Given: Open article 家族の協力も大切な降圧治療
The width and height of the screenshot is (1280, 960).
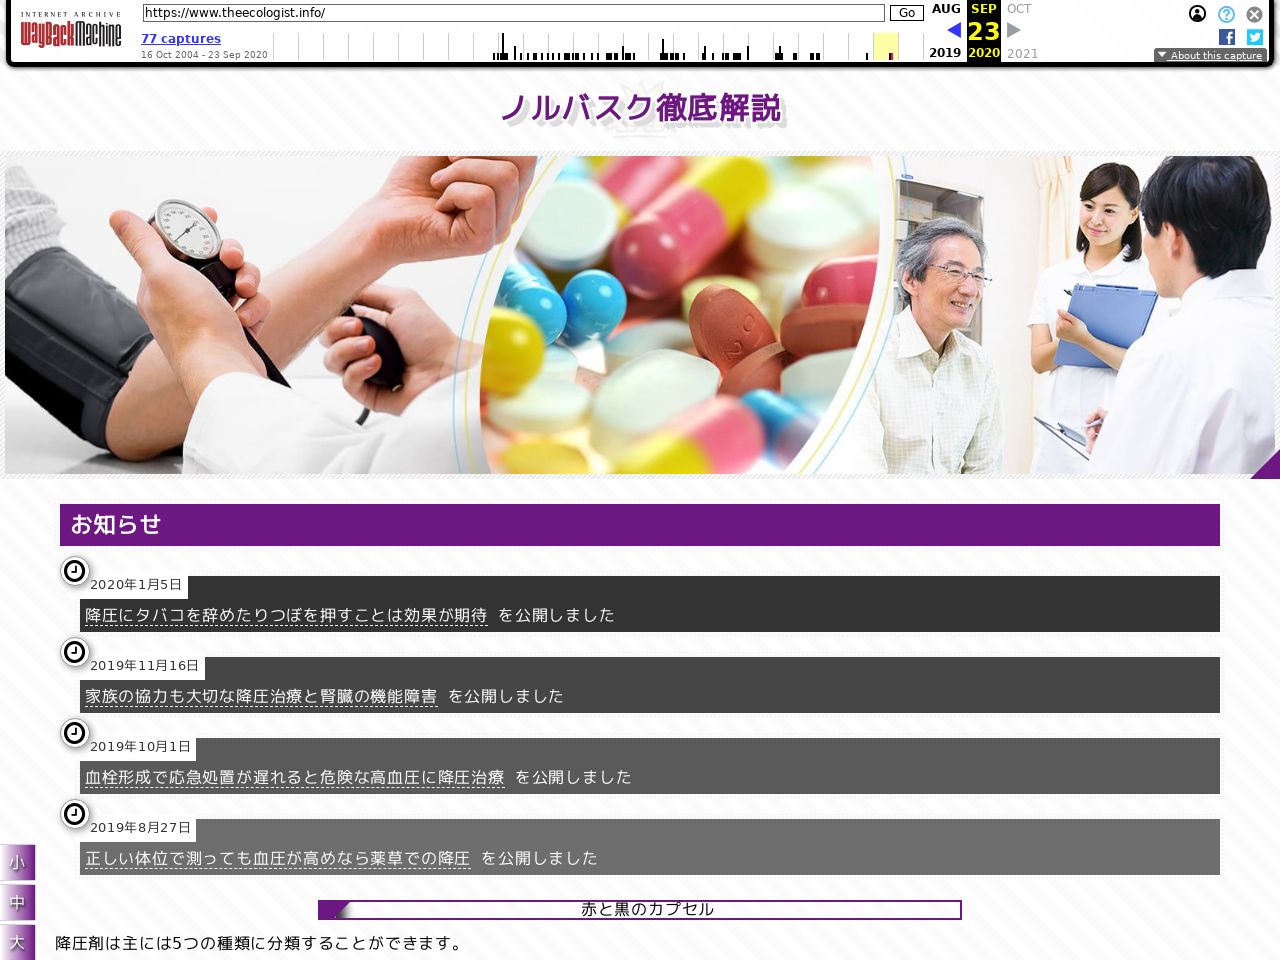Looking at the screenshot, I should click(261, 696).
